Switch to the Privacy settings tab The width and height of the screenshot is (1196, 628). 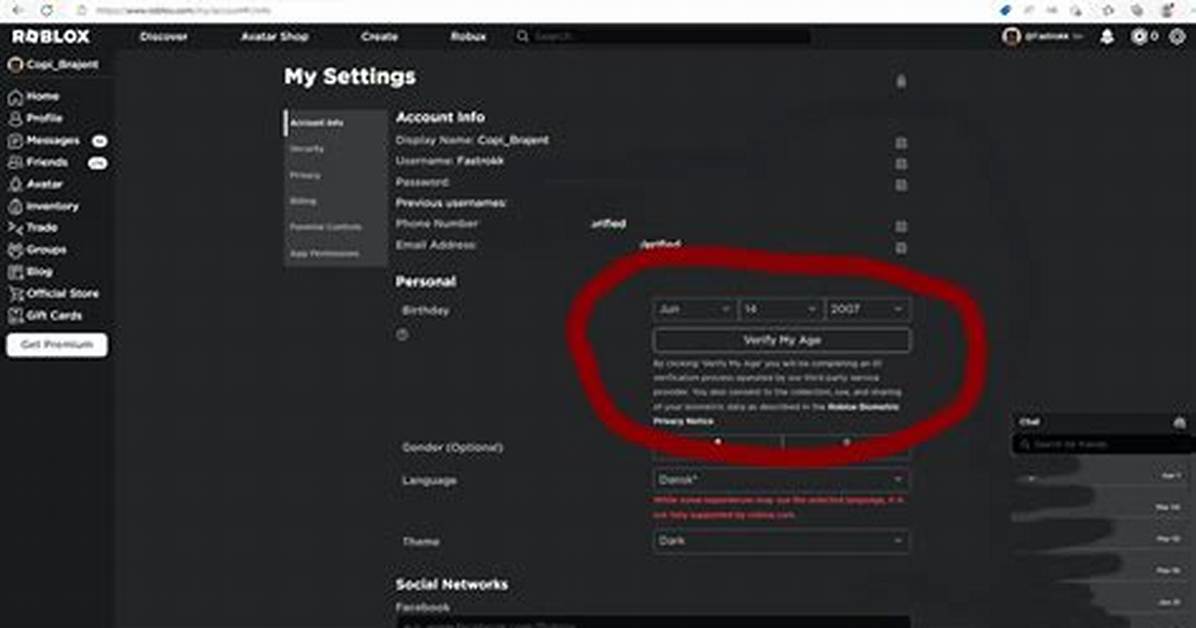(x=336, y=176)
